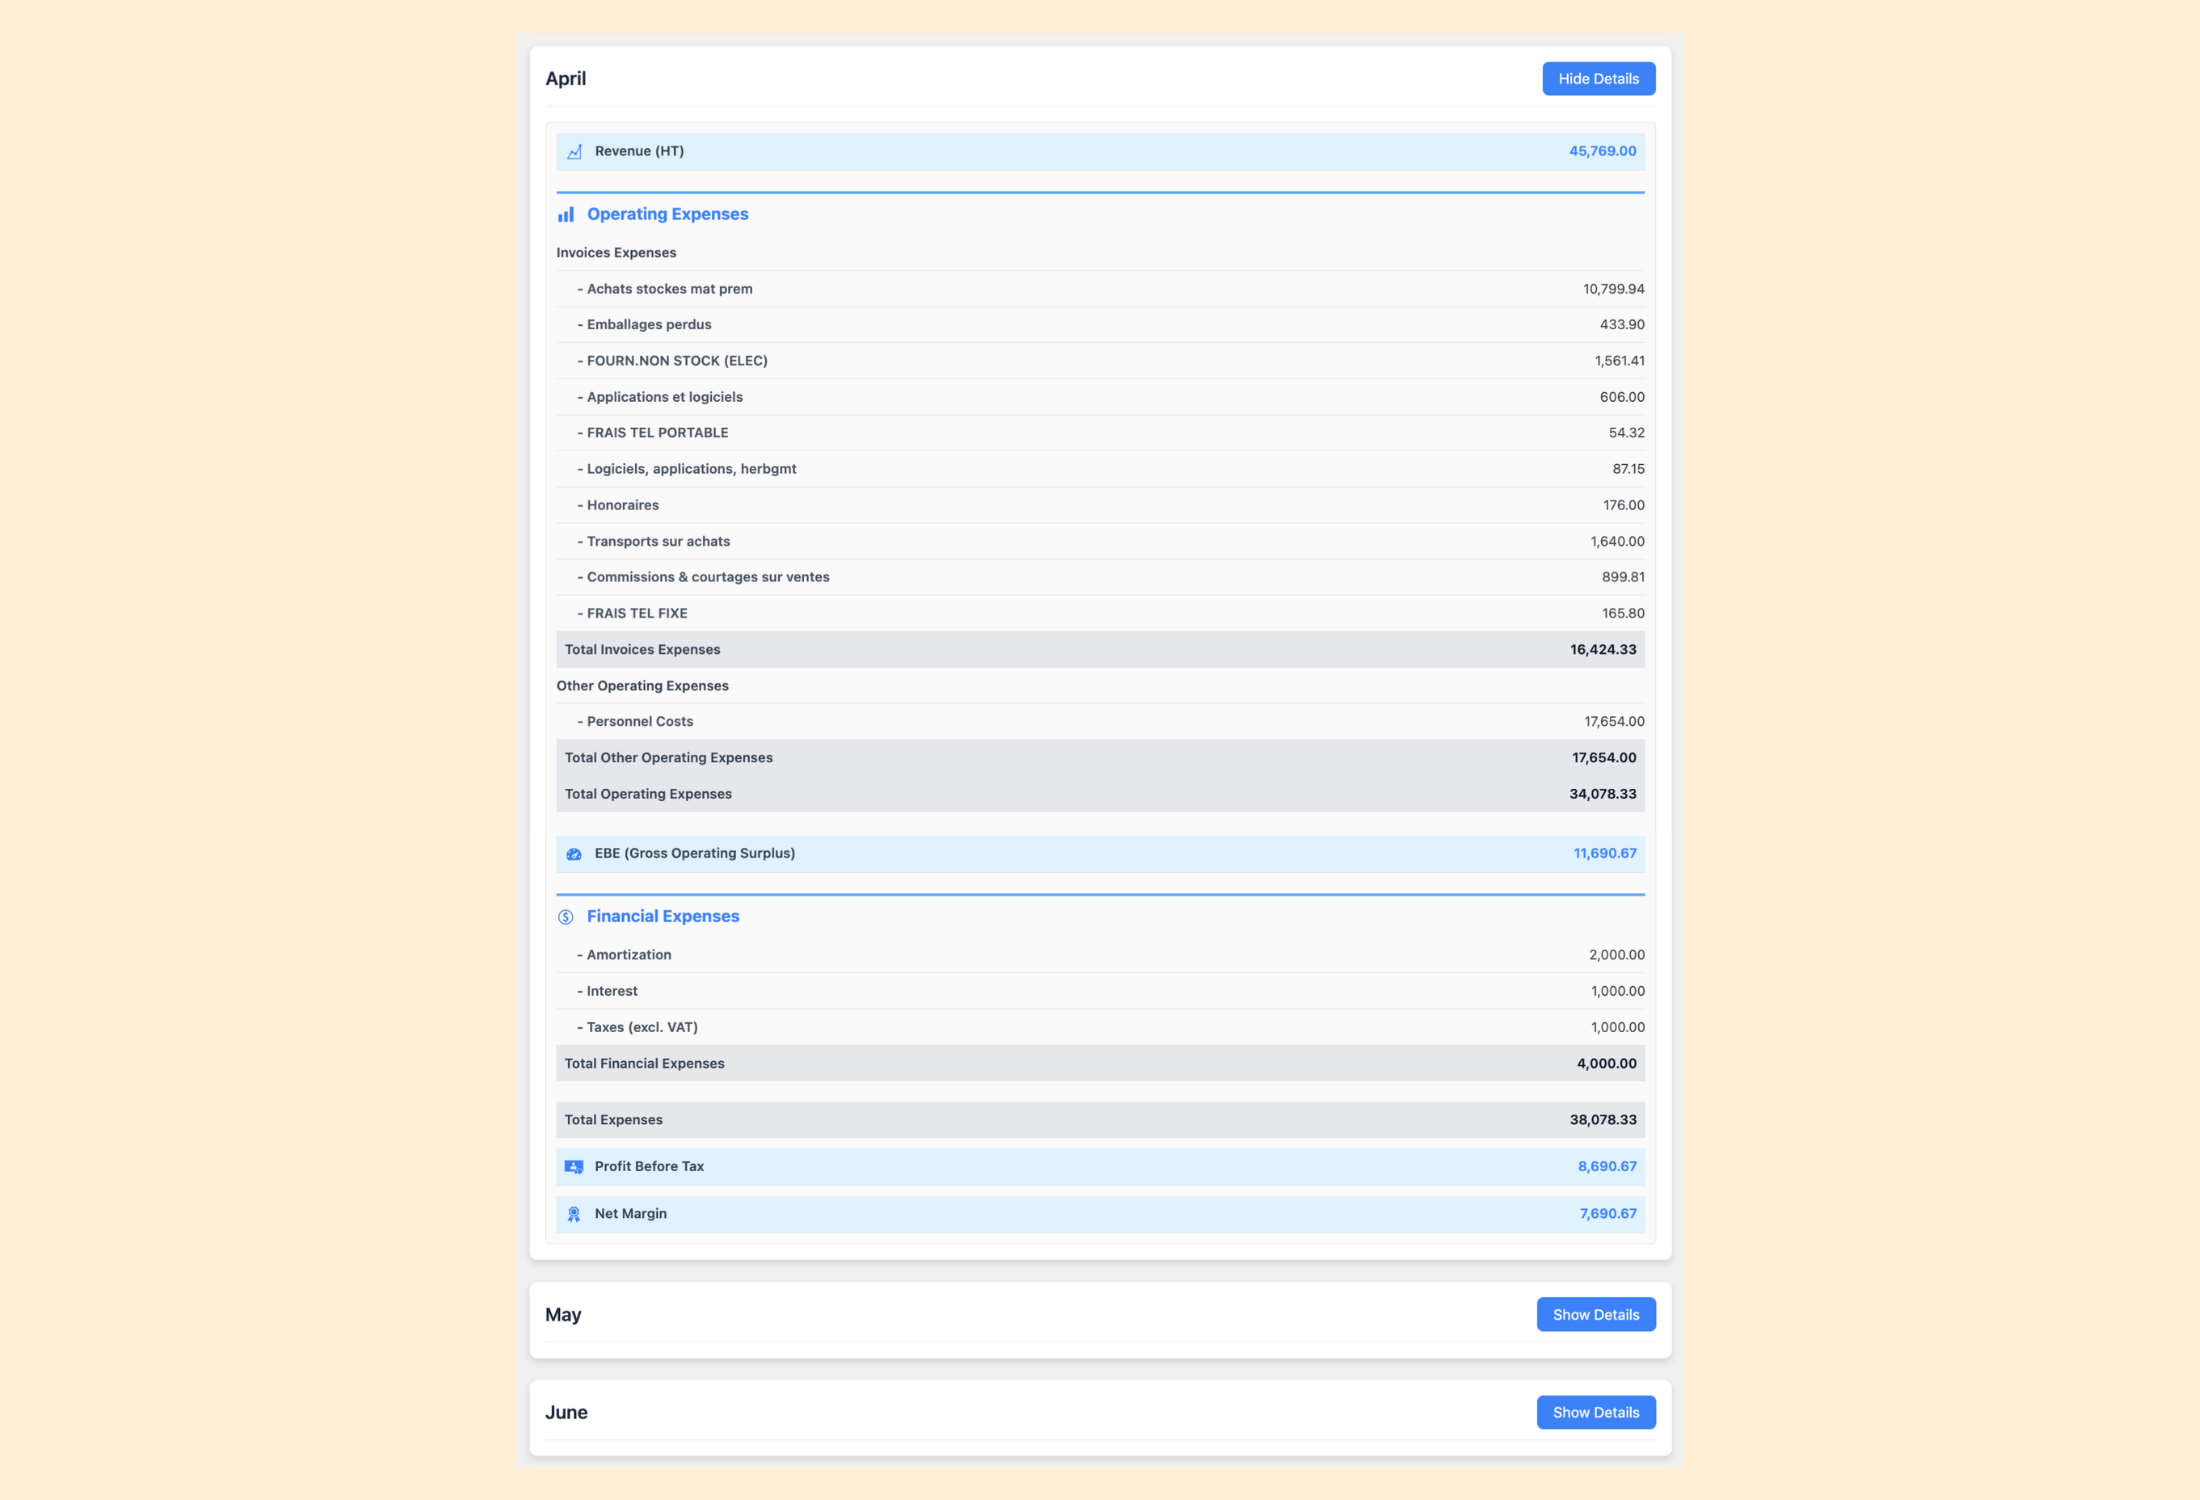Click the Operating Expenses heading
The image size is (2200, 1500).
point(667,214)
